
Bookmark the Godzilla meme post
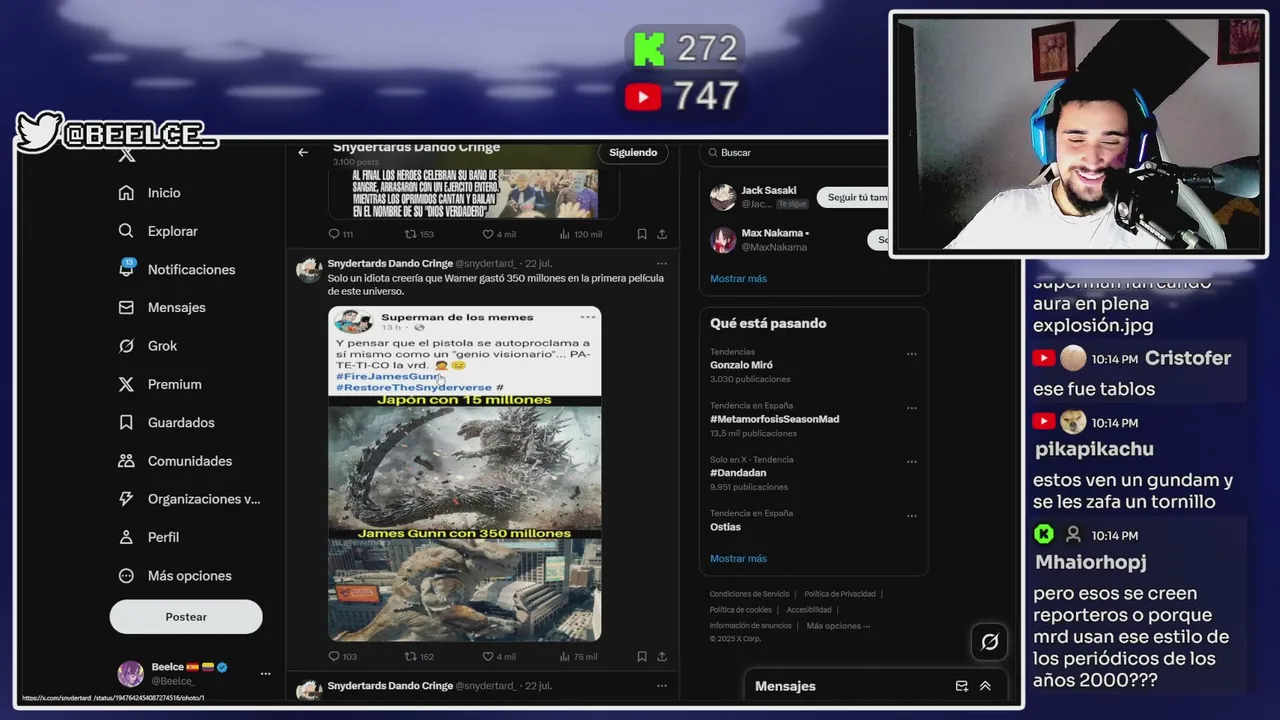tap(642, 657)
